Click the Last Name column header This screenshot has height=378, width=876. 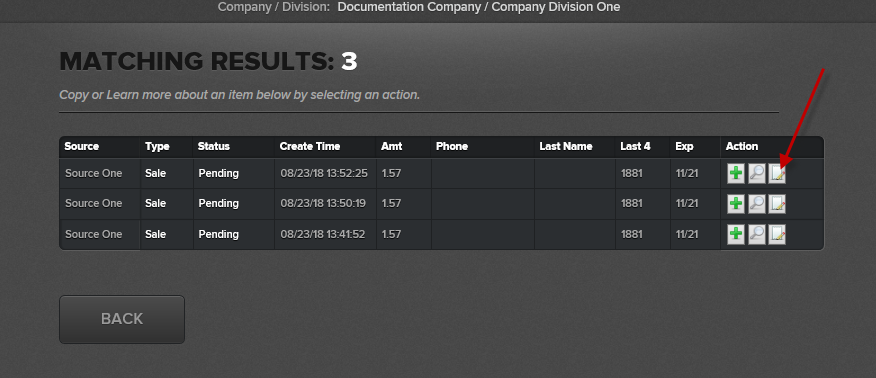565,146
